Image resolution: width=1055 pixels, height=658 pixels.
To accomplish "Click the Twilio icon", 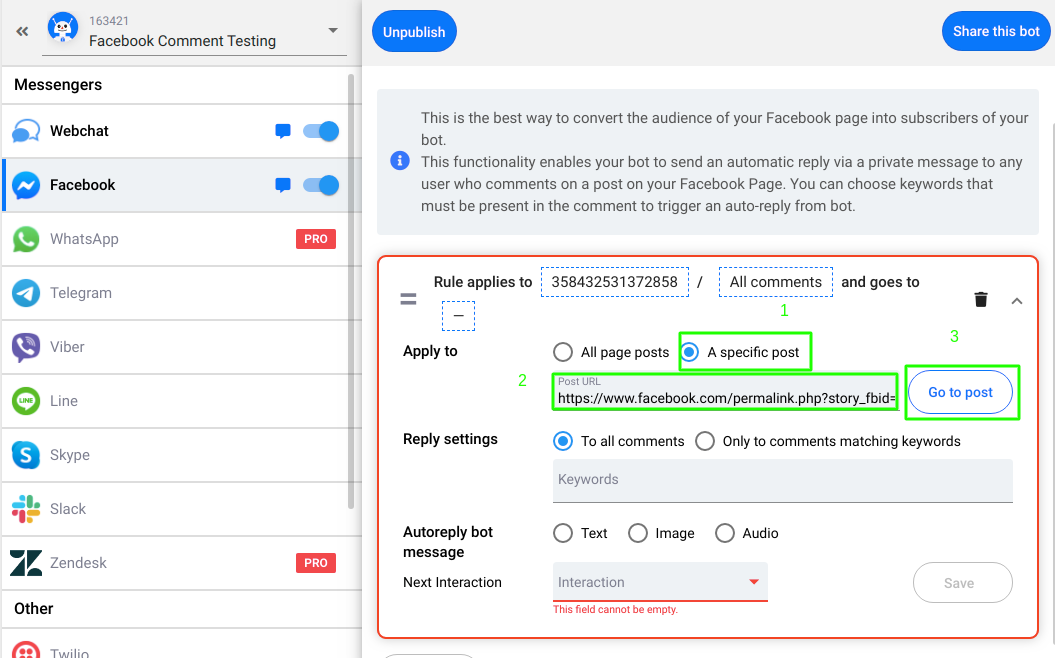I will pyautogui.click(x=26, y=650).
